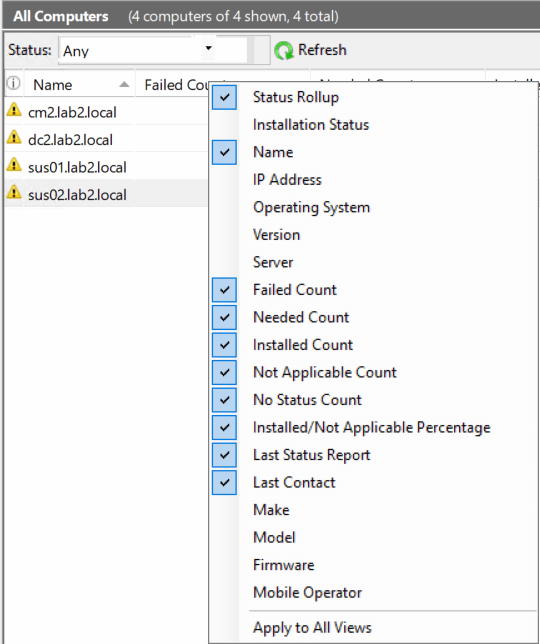Click the information icon column header

pyautogui.click(x=14, y=83)
